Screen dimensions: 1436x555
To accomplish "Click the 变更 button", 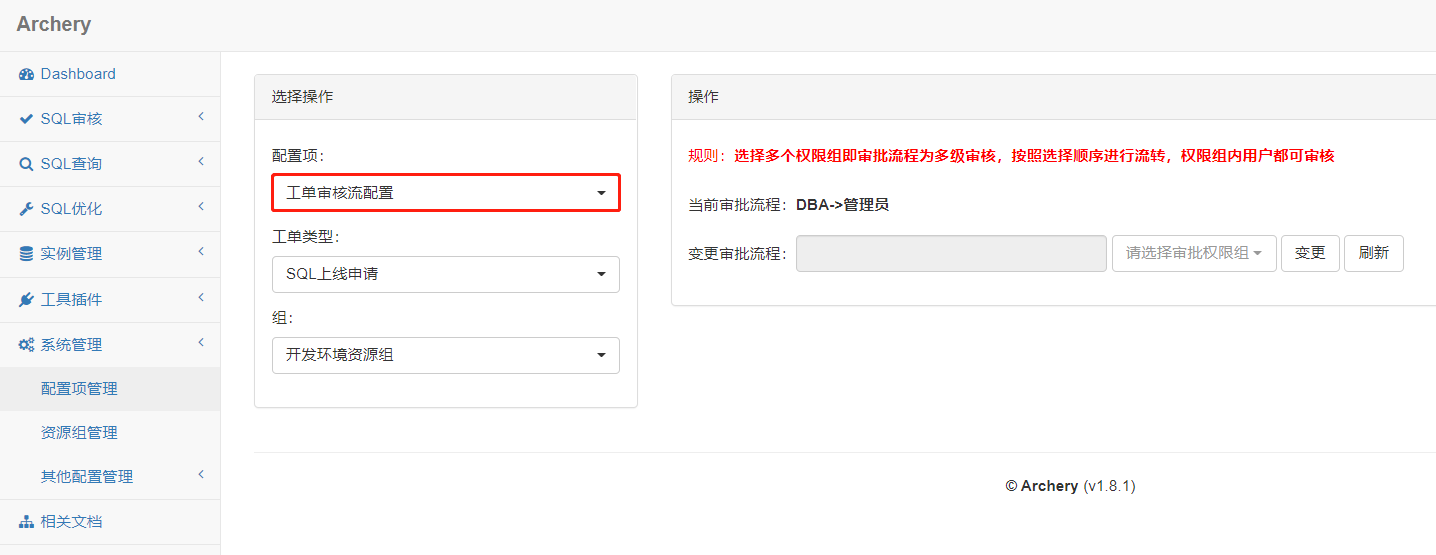I will point(1310,253).
